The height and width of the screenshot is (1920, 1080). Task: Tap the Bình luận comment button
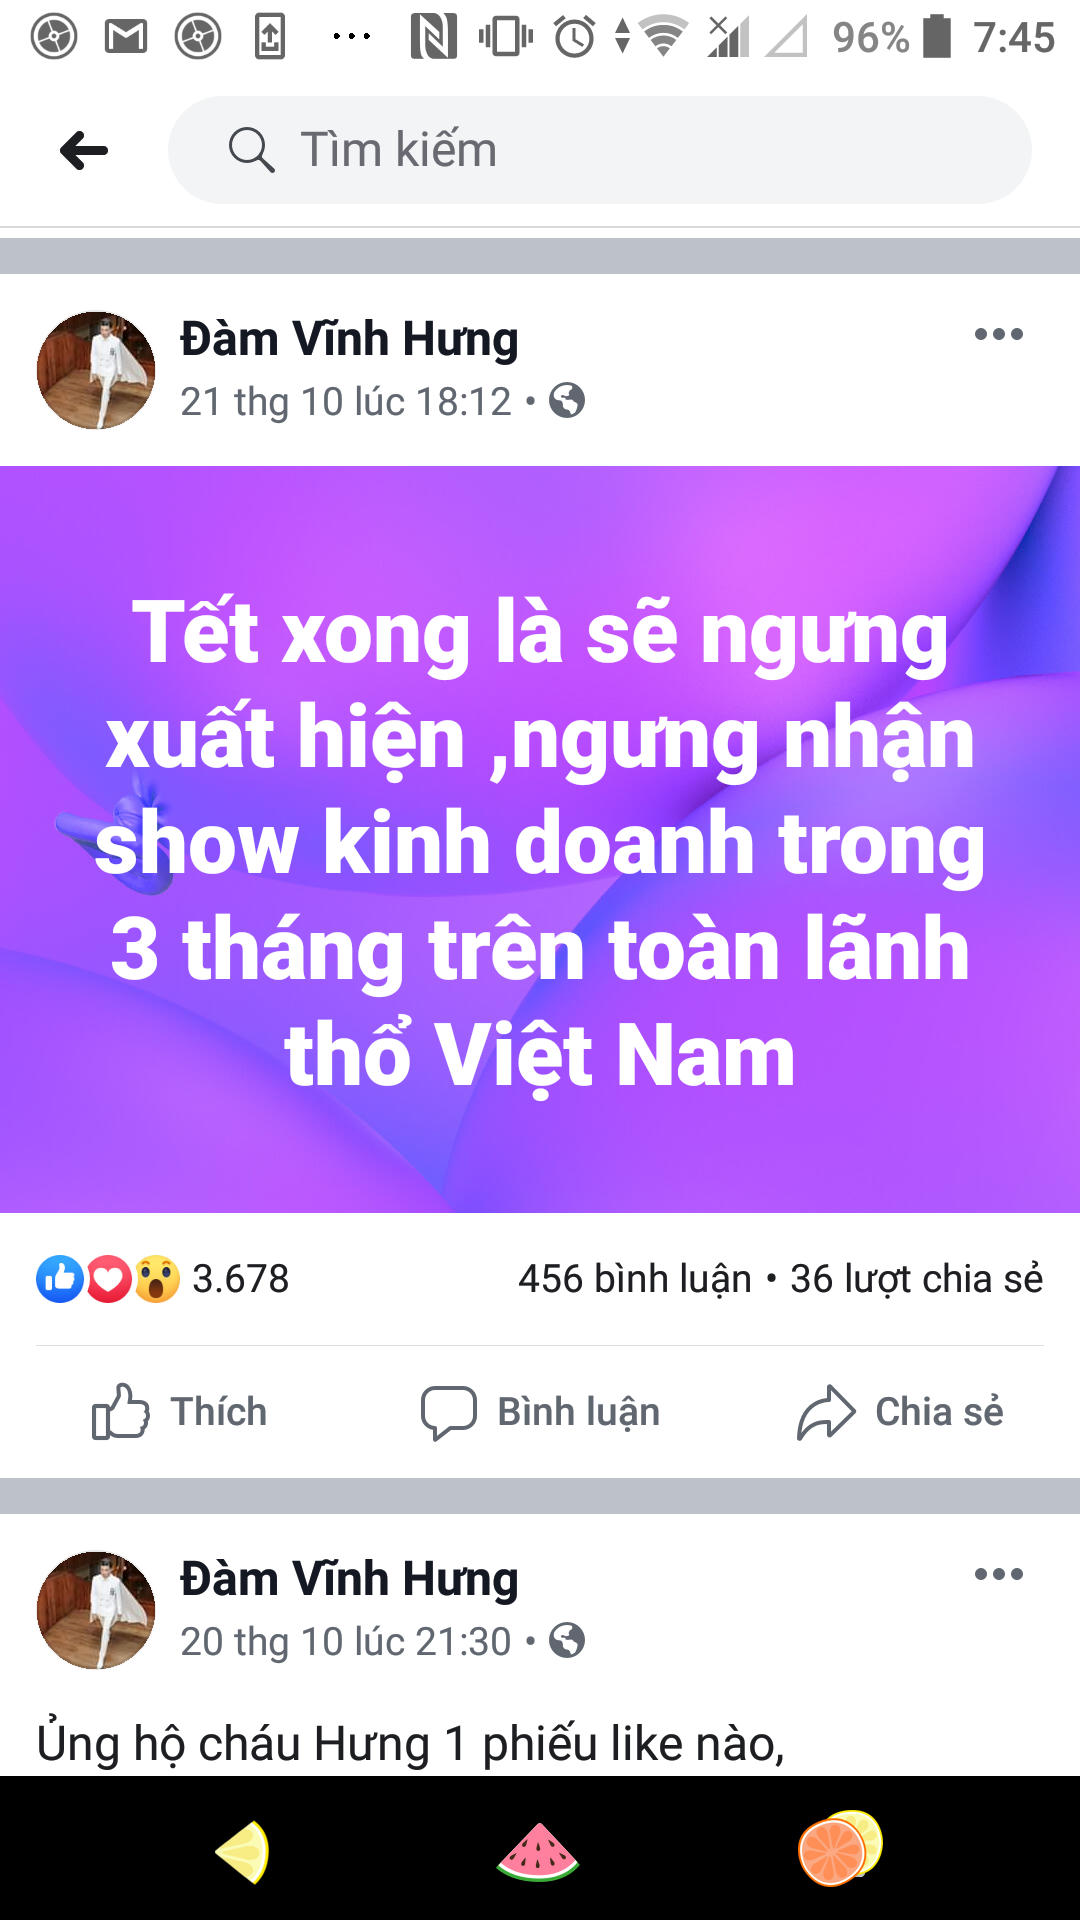(x=540, y=1411)
